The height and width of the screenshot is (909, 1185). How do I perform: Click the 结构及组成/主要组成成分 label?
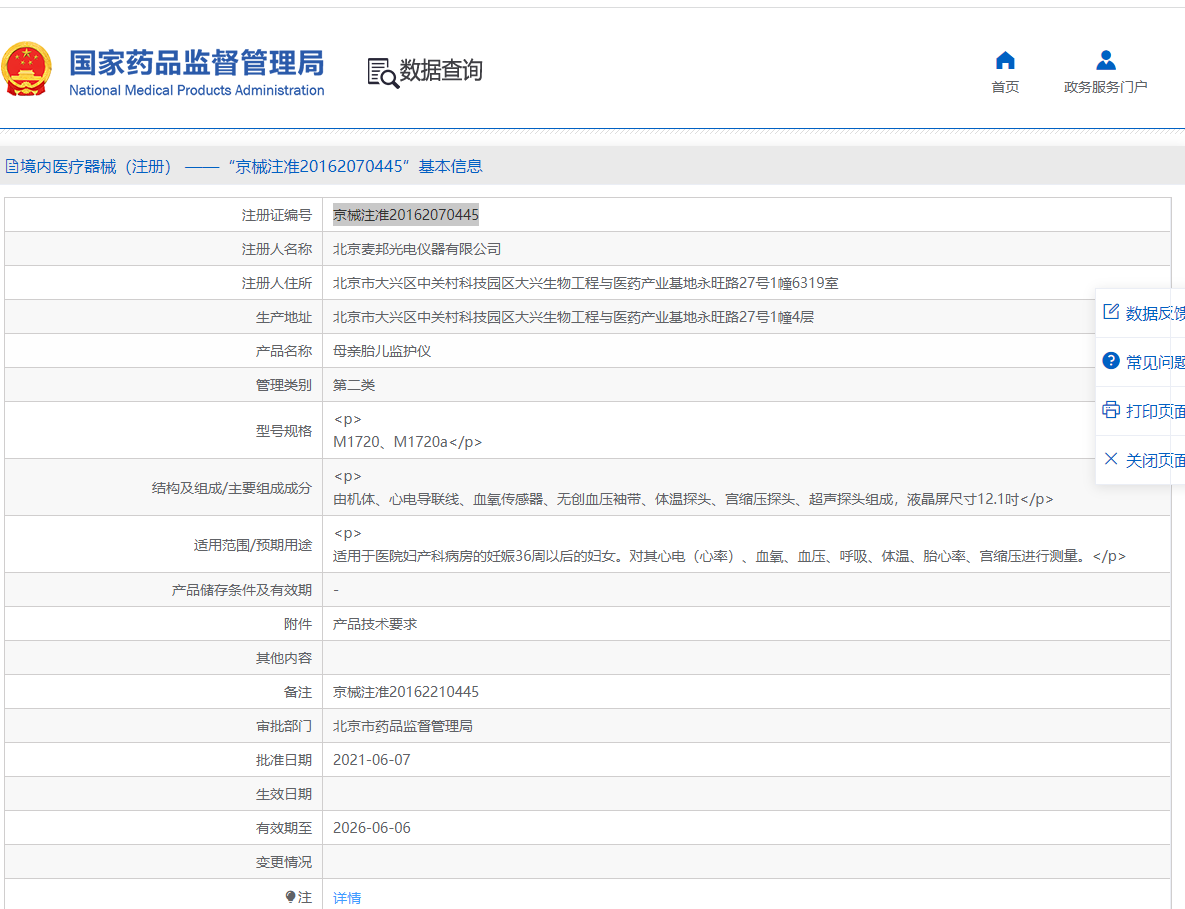click(x=231, y=488)
